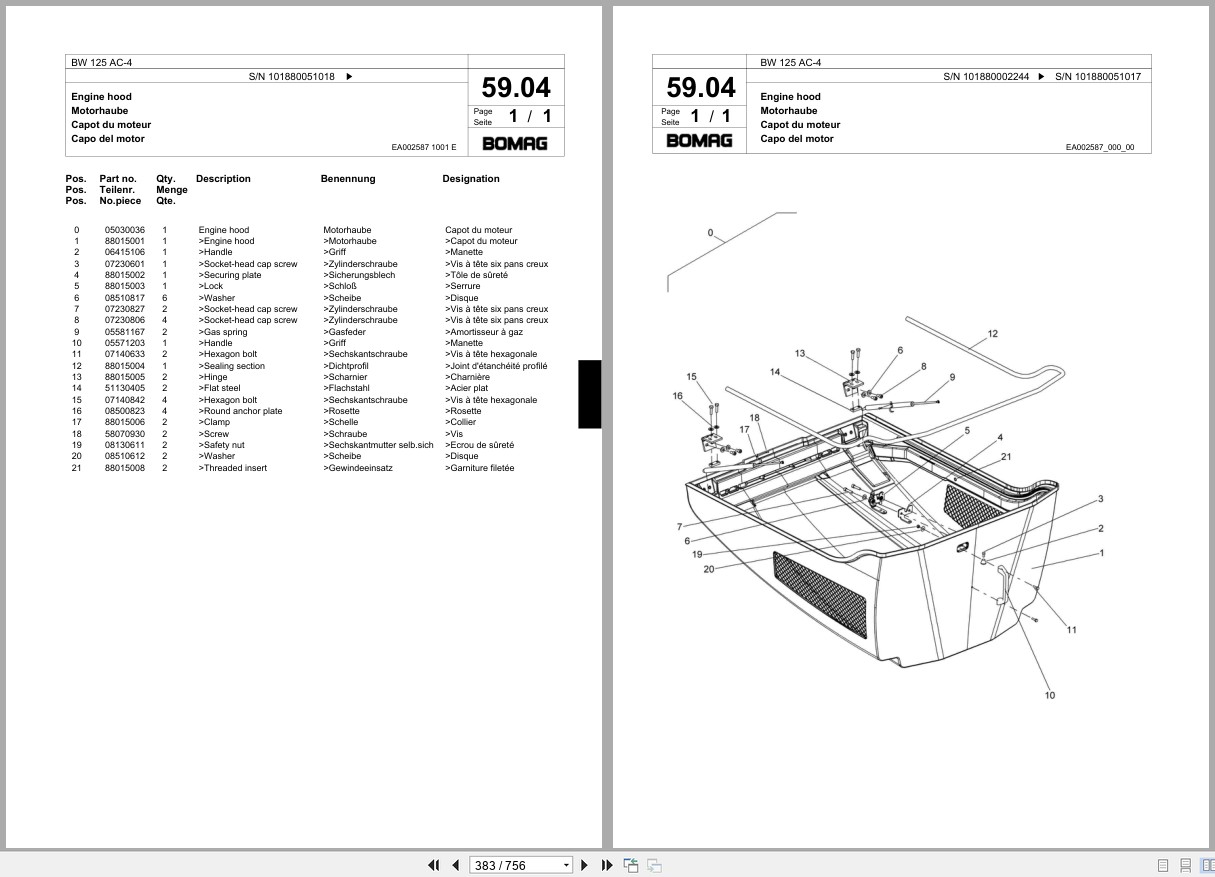The height and width of the screenshot is (877, 1215).
Task: Click the 'Benennung' column header
Action: (348, 179)
